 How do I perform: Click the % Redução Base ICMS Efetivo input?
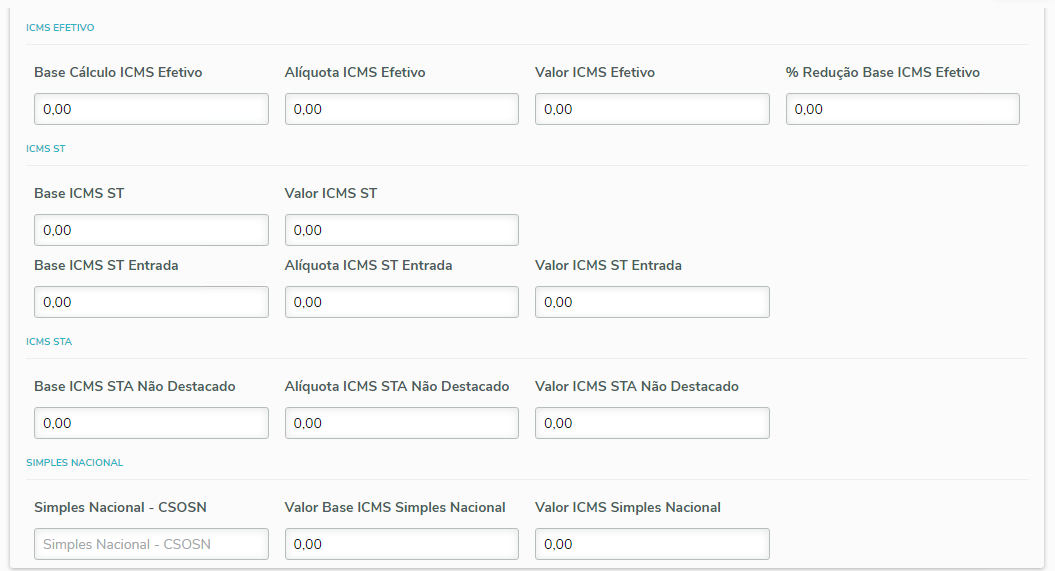[x=902, y=109]
